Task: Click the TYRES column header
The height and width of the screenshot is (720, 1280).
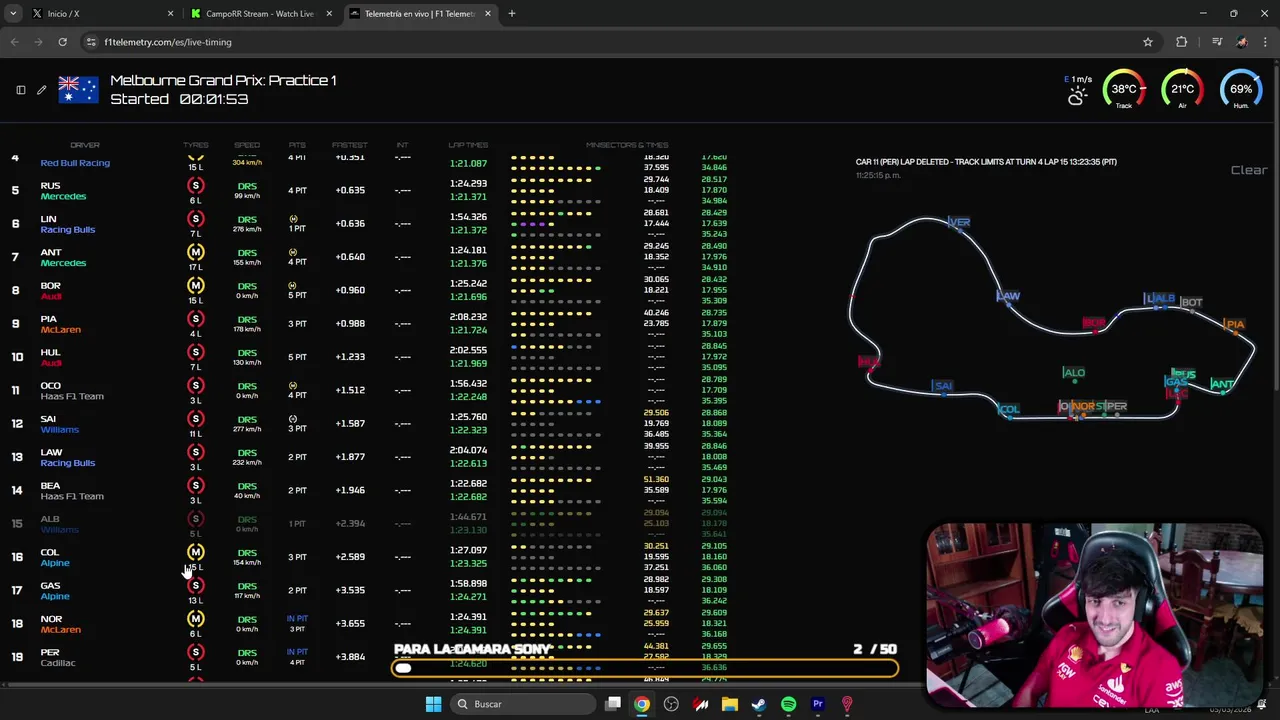Action: coord(196,145)
